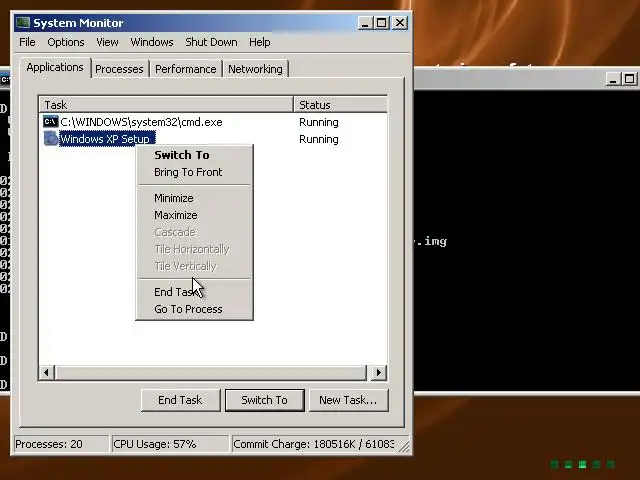Select the Applications tab
The width and height of the screenshot is (640, 480).
[x=55, y=67]
